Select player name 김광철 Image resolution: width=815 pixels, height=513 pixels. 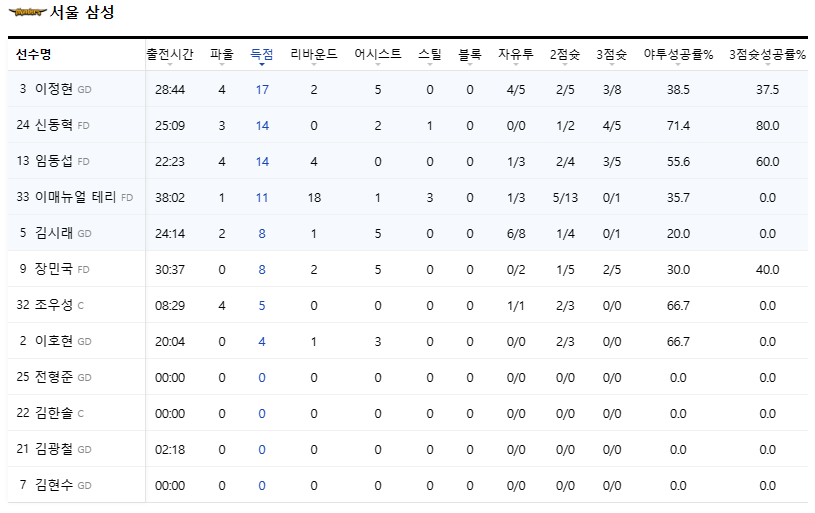[x=54, y=449]
